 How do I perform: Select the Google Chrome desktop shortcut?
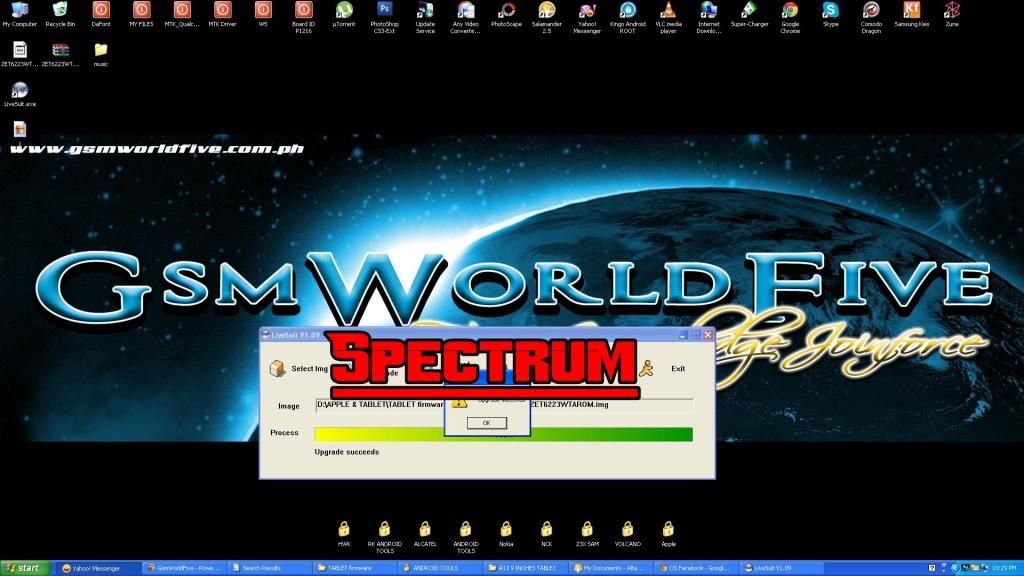pos(790,17)
